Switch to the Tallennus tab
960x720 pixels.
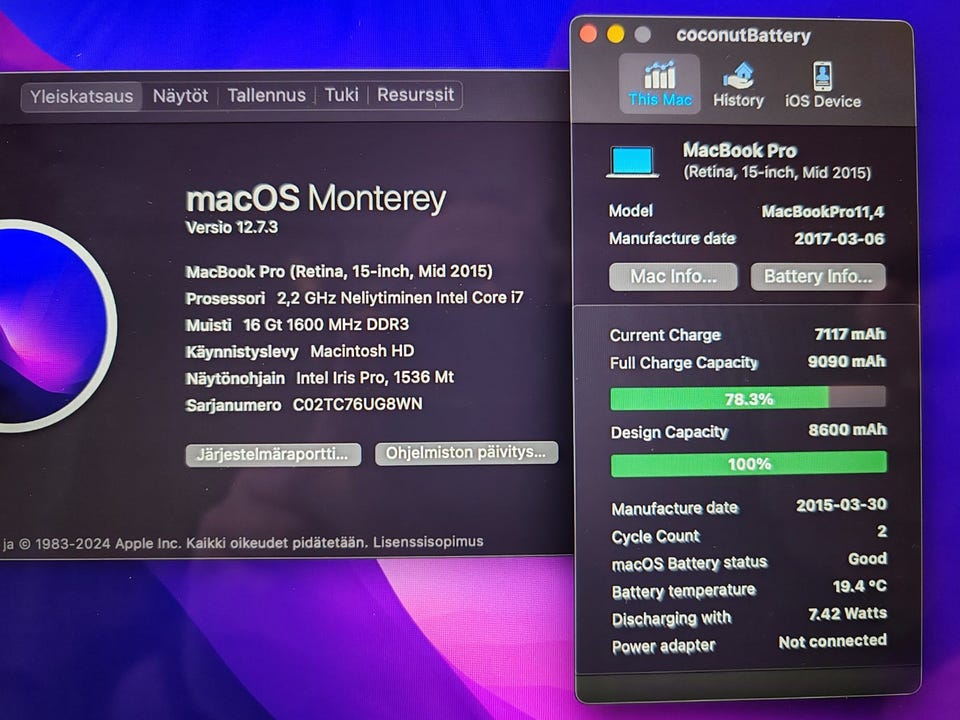point(266,96)
